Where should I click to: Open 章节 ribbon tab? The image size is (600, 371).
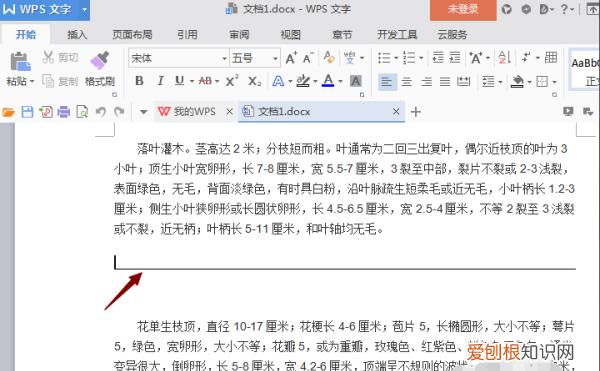pyautogui.click(x=342, y=35)
